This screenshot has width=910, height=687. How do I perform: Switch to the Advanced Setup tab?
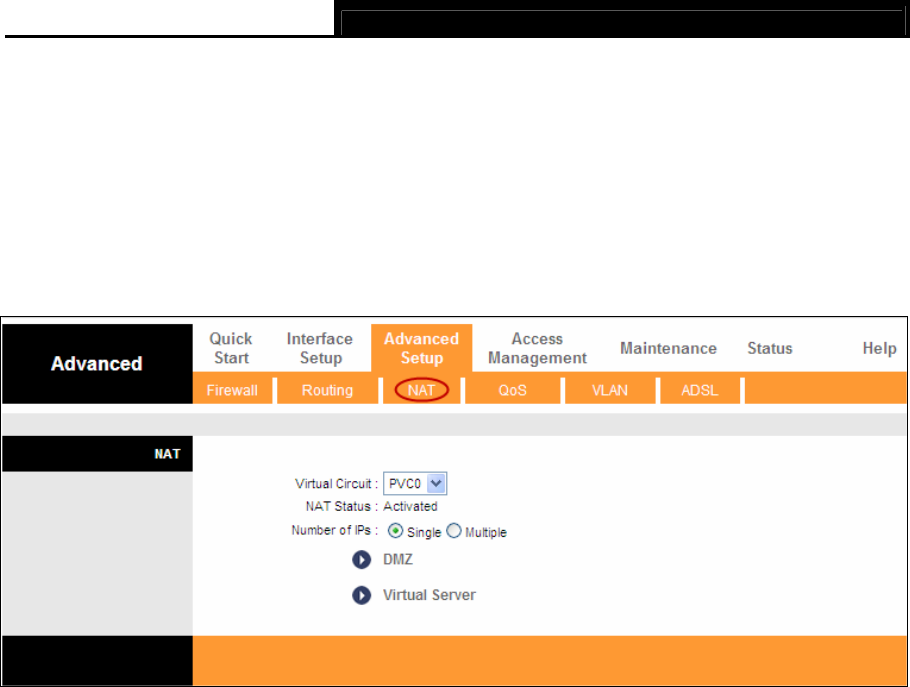pyautogui.click(x=421, y=348)
